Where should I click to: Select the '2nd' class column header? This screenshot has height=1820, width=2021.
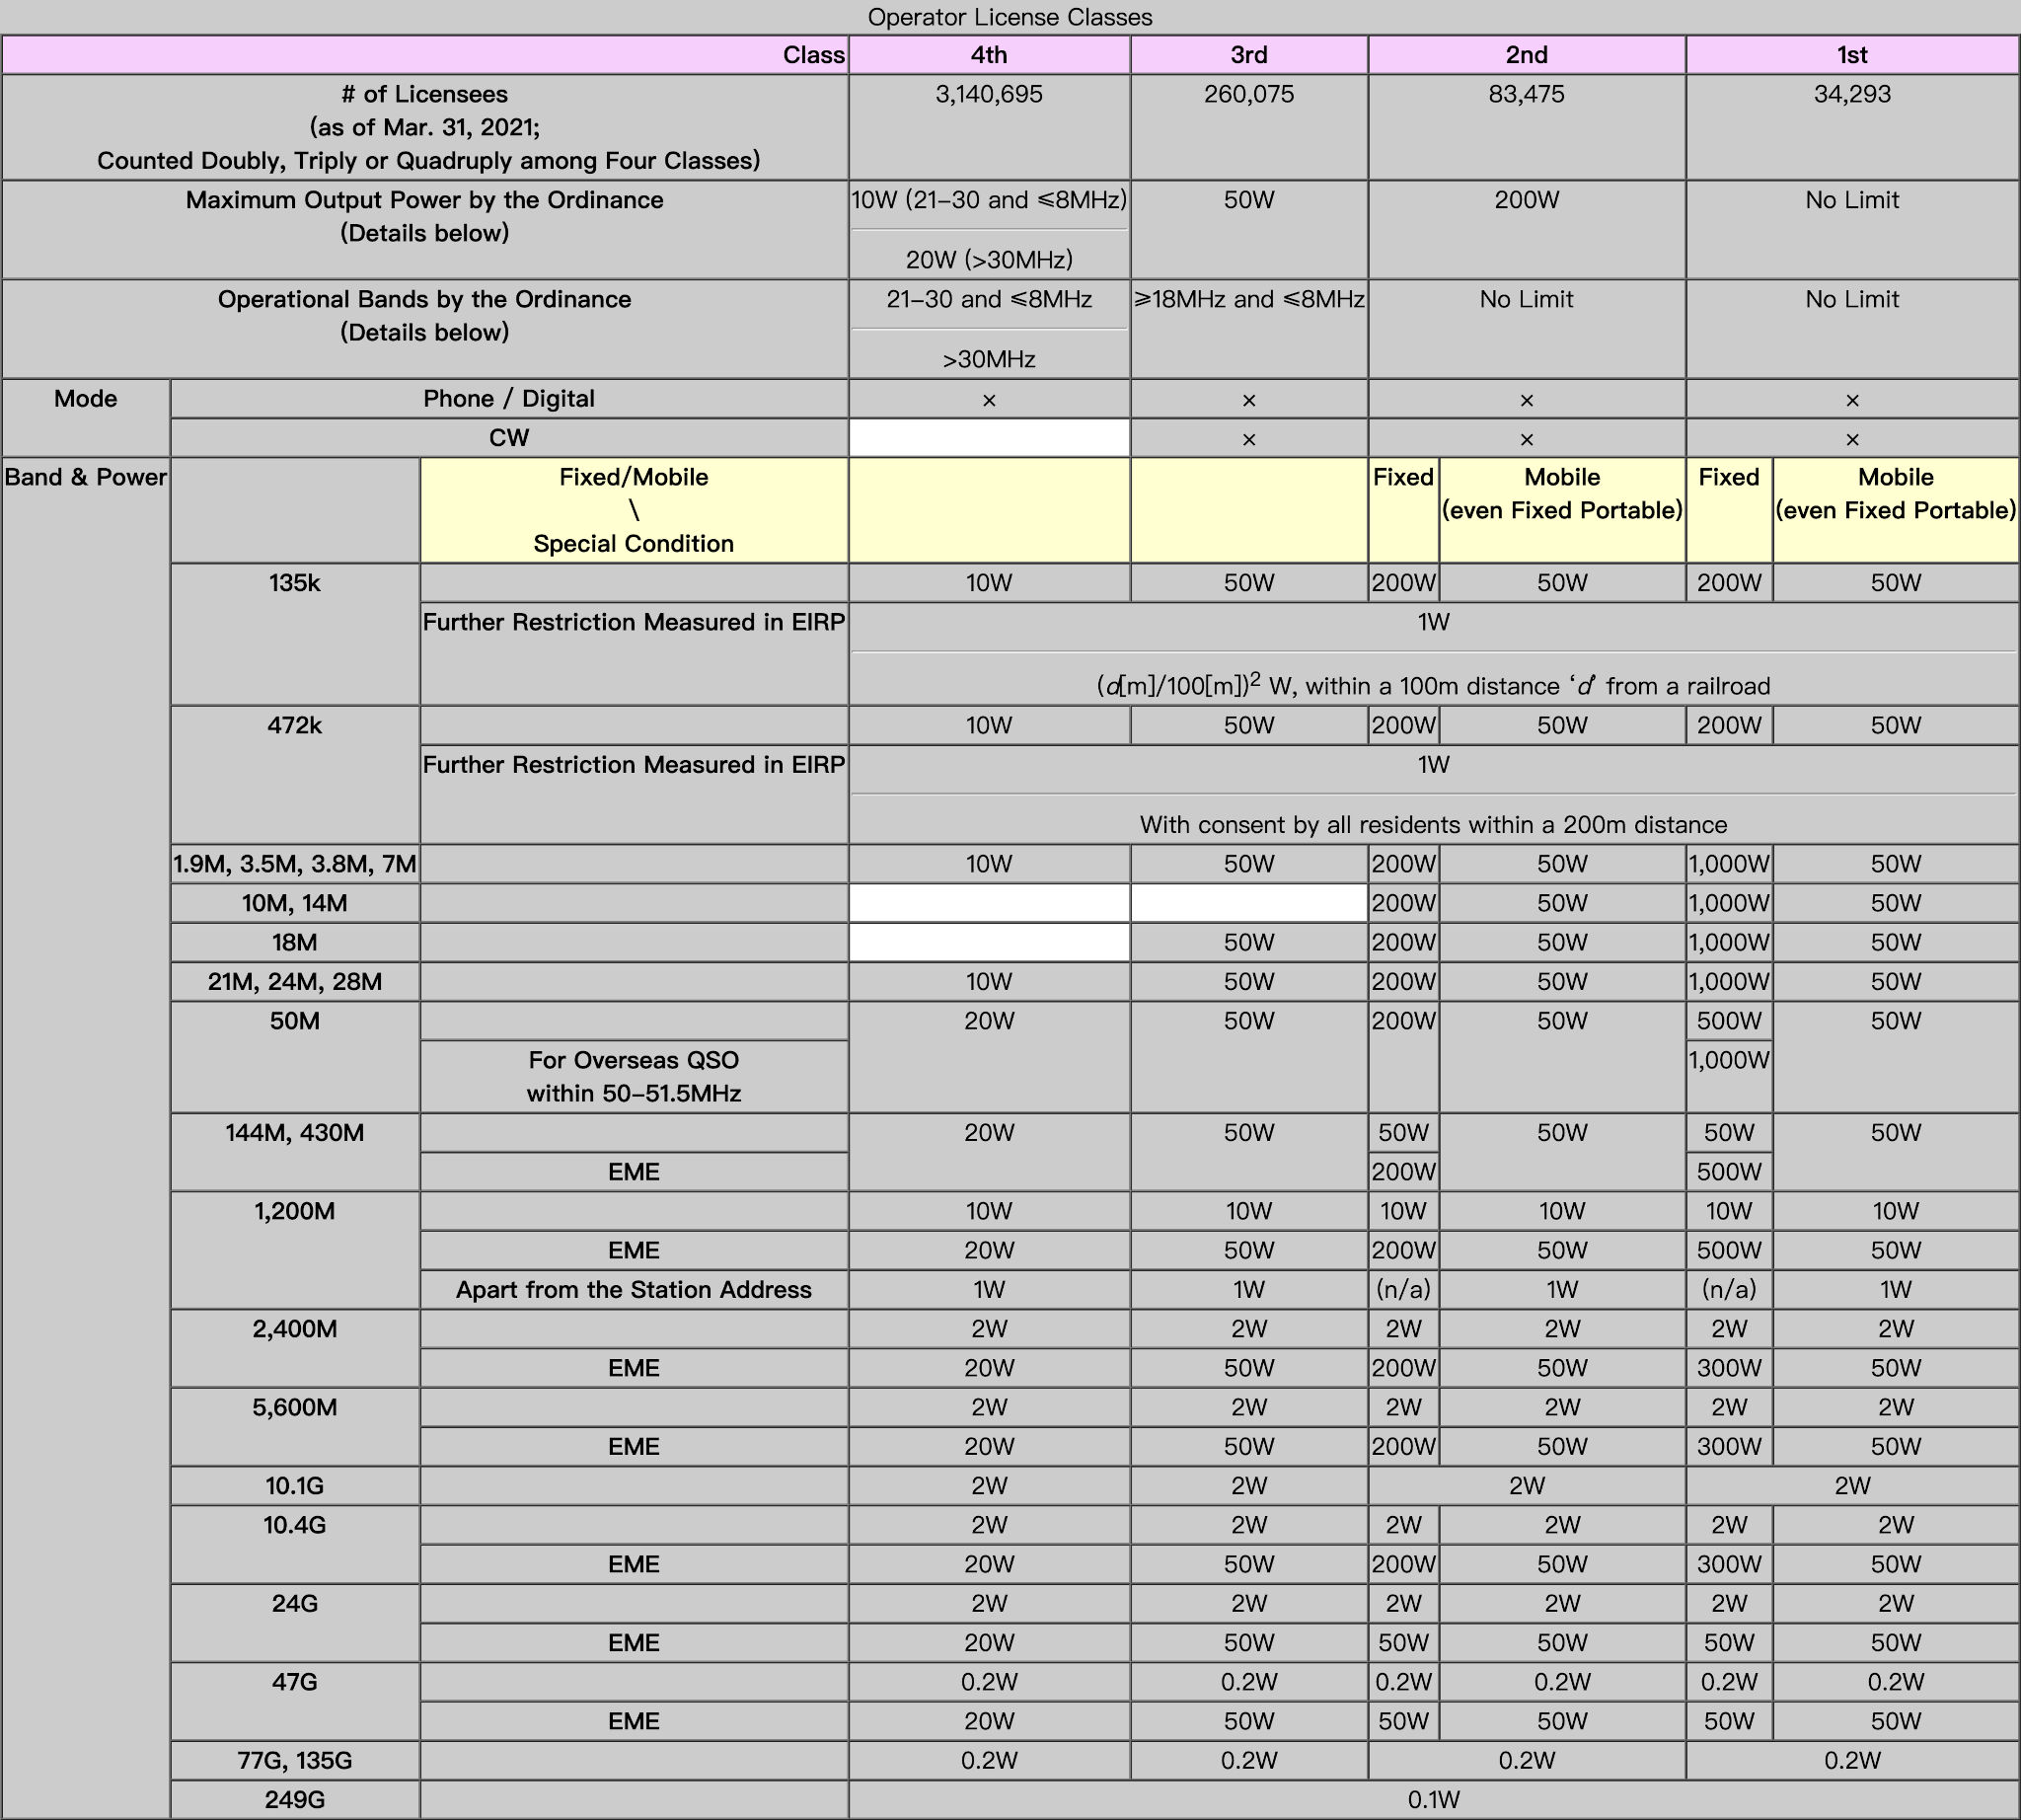pos(1526,55)
